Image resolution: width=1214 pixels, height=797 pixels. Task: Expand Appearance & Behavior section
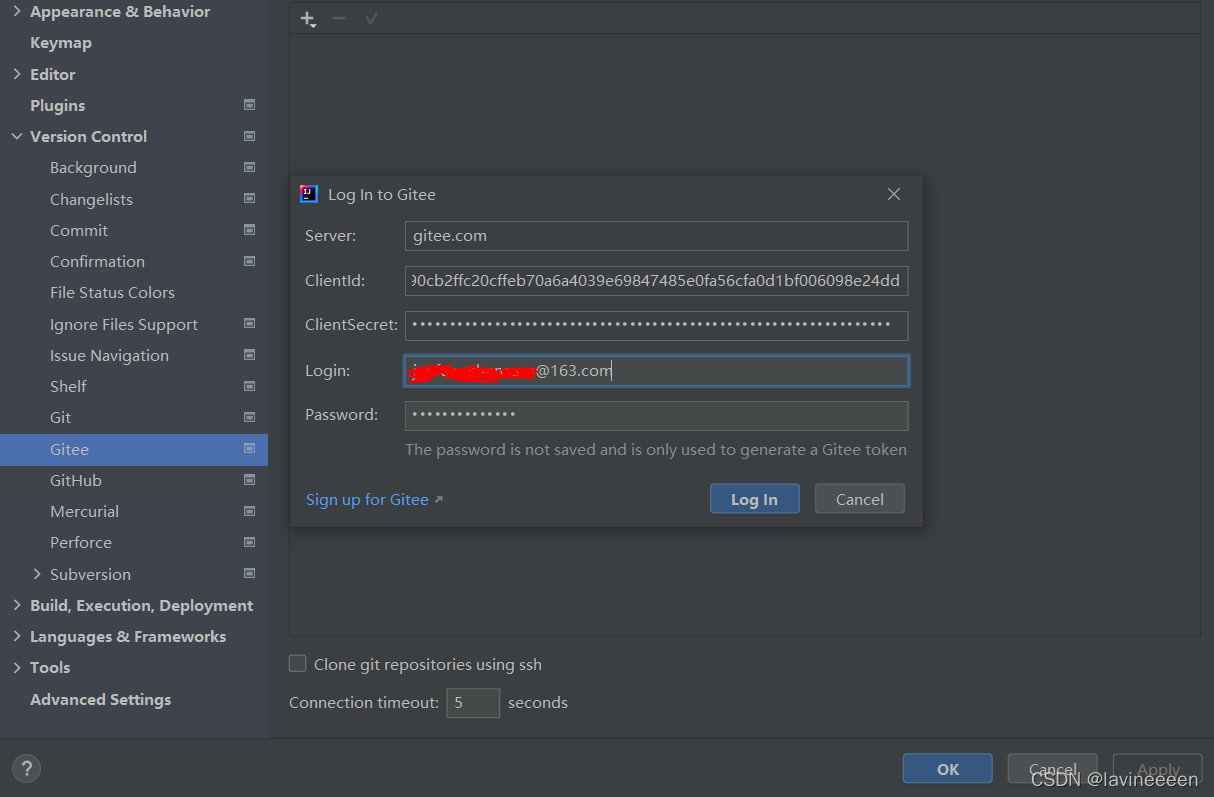[17, 12]
